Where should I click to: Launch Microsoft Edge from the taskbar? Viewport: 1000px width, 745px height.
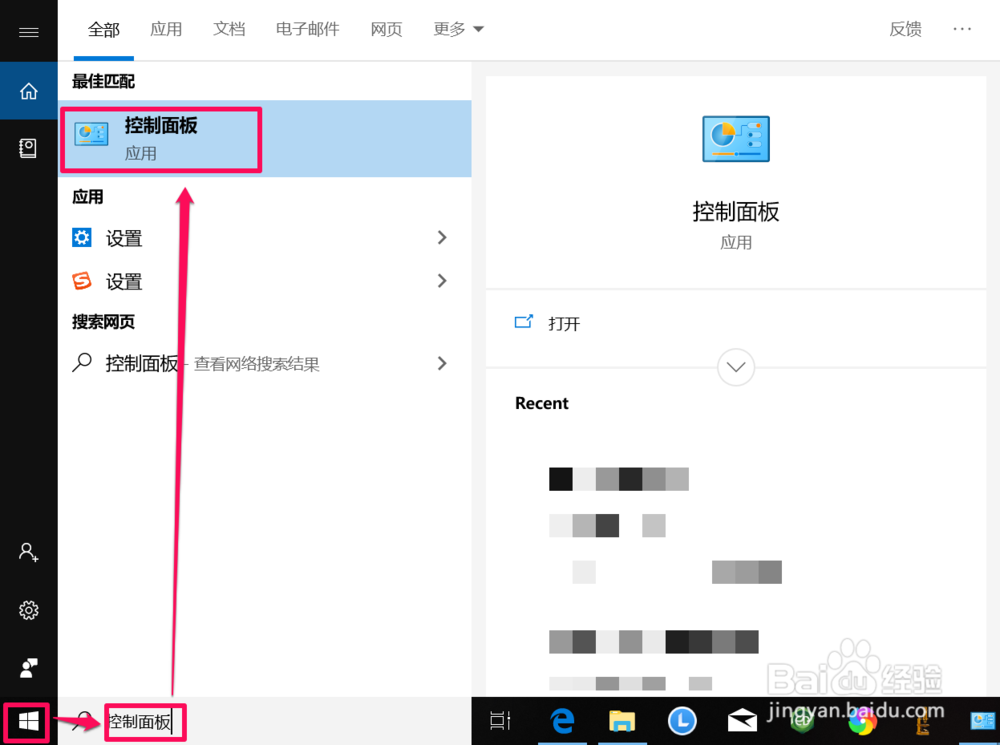pyautogui.click(x=562, y=721)
